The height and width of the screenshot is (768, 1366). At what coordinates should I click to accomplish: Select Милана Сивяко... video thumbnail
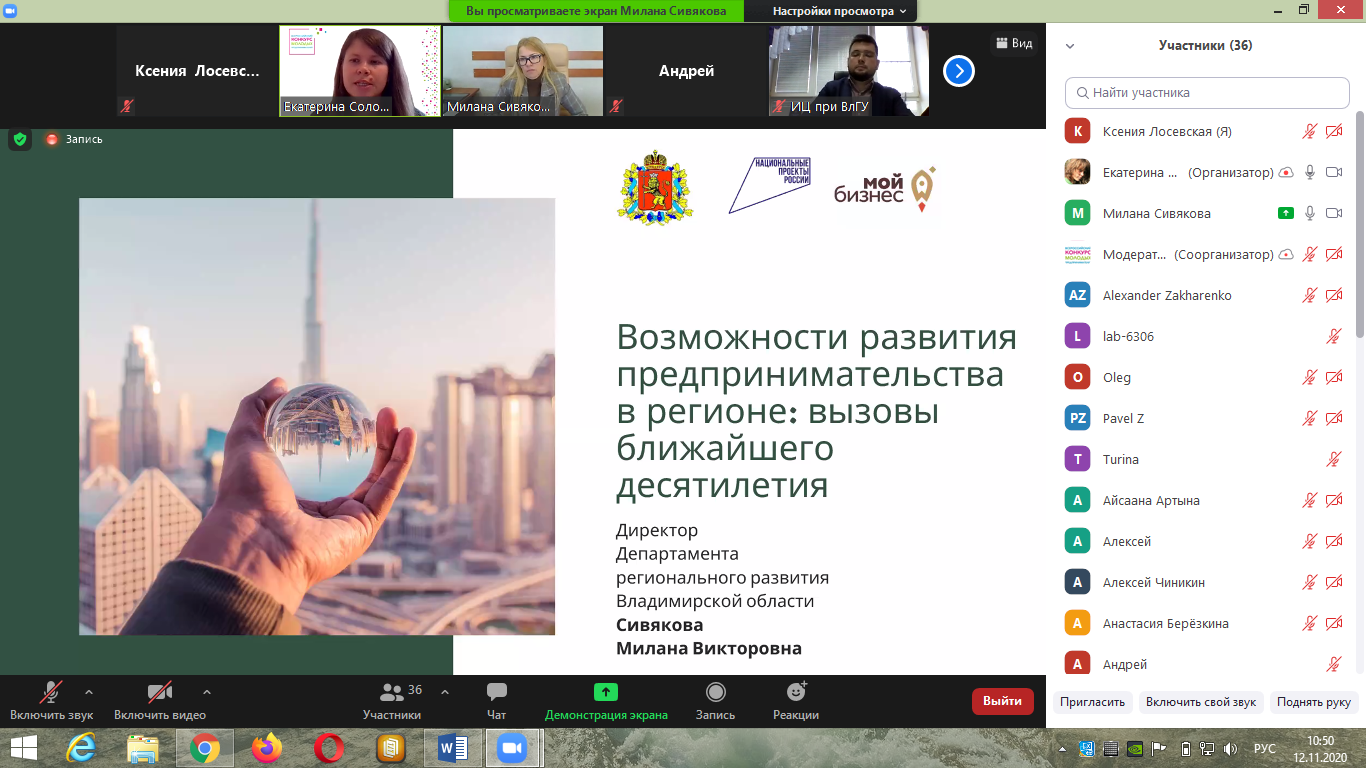(x=523, y=71)
